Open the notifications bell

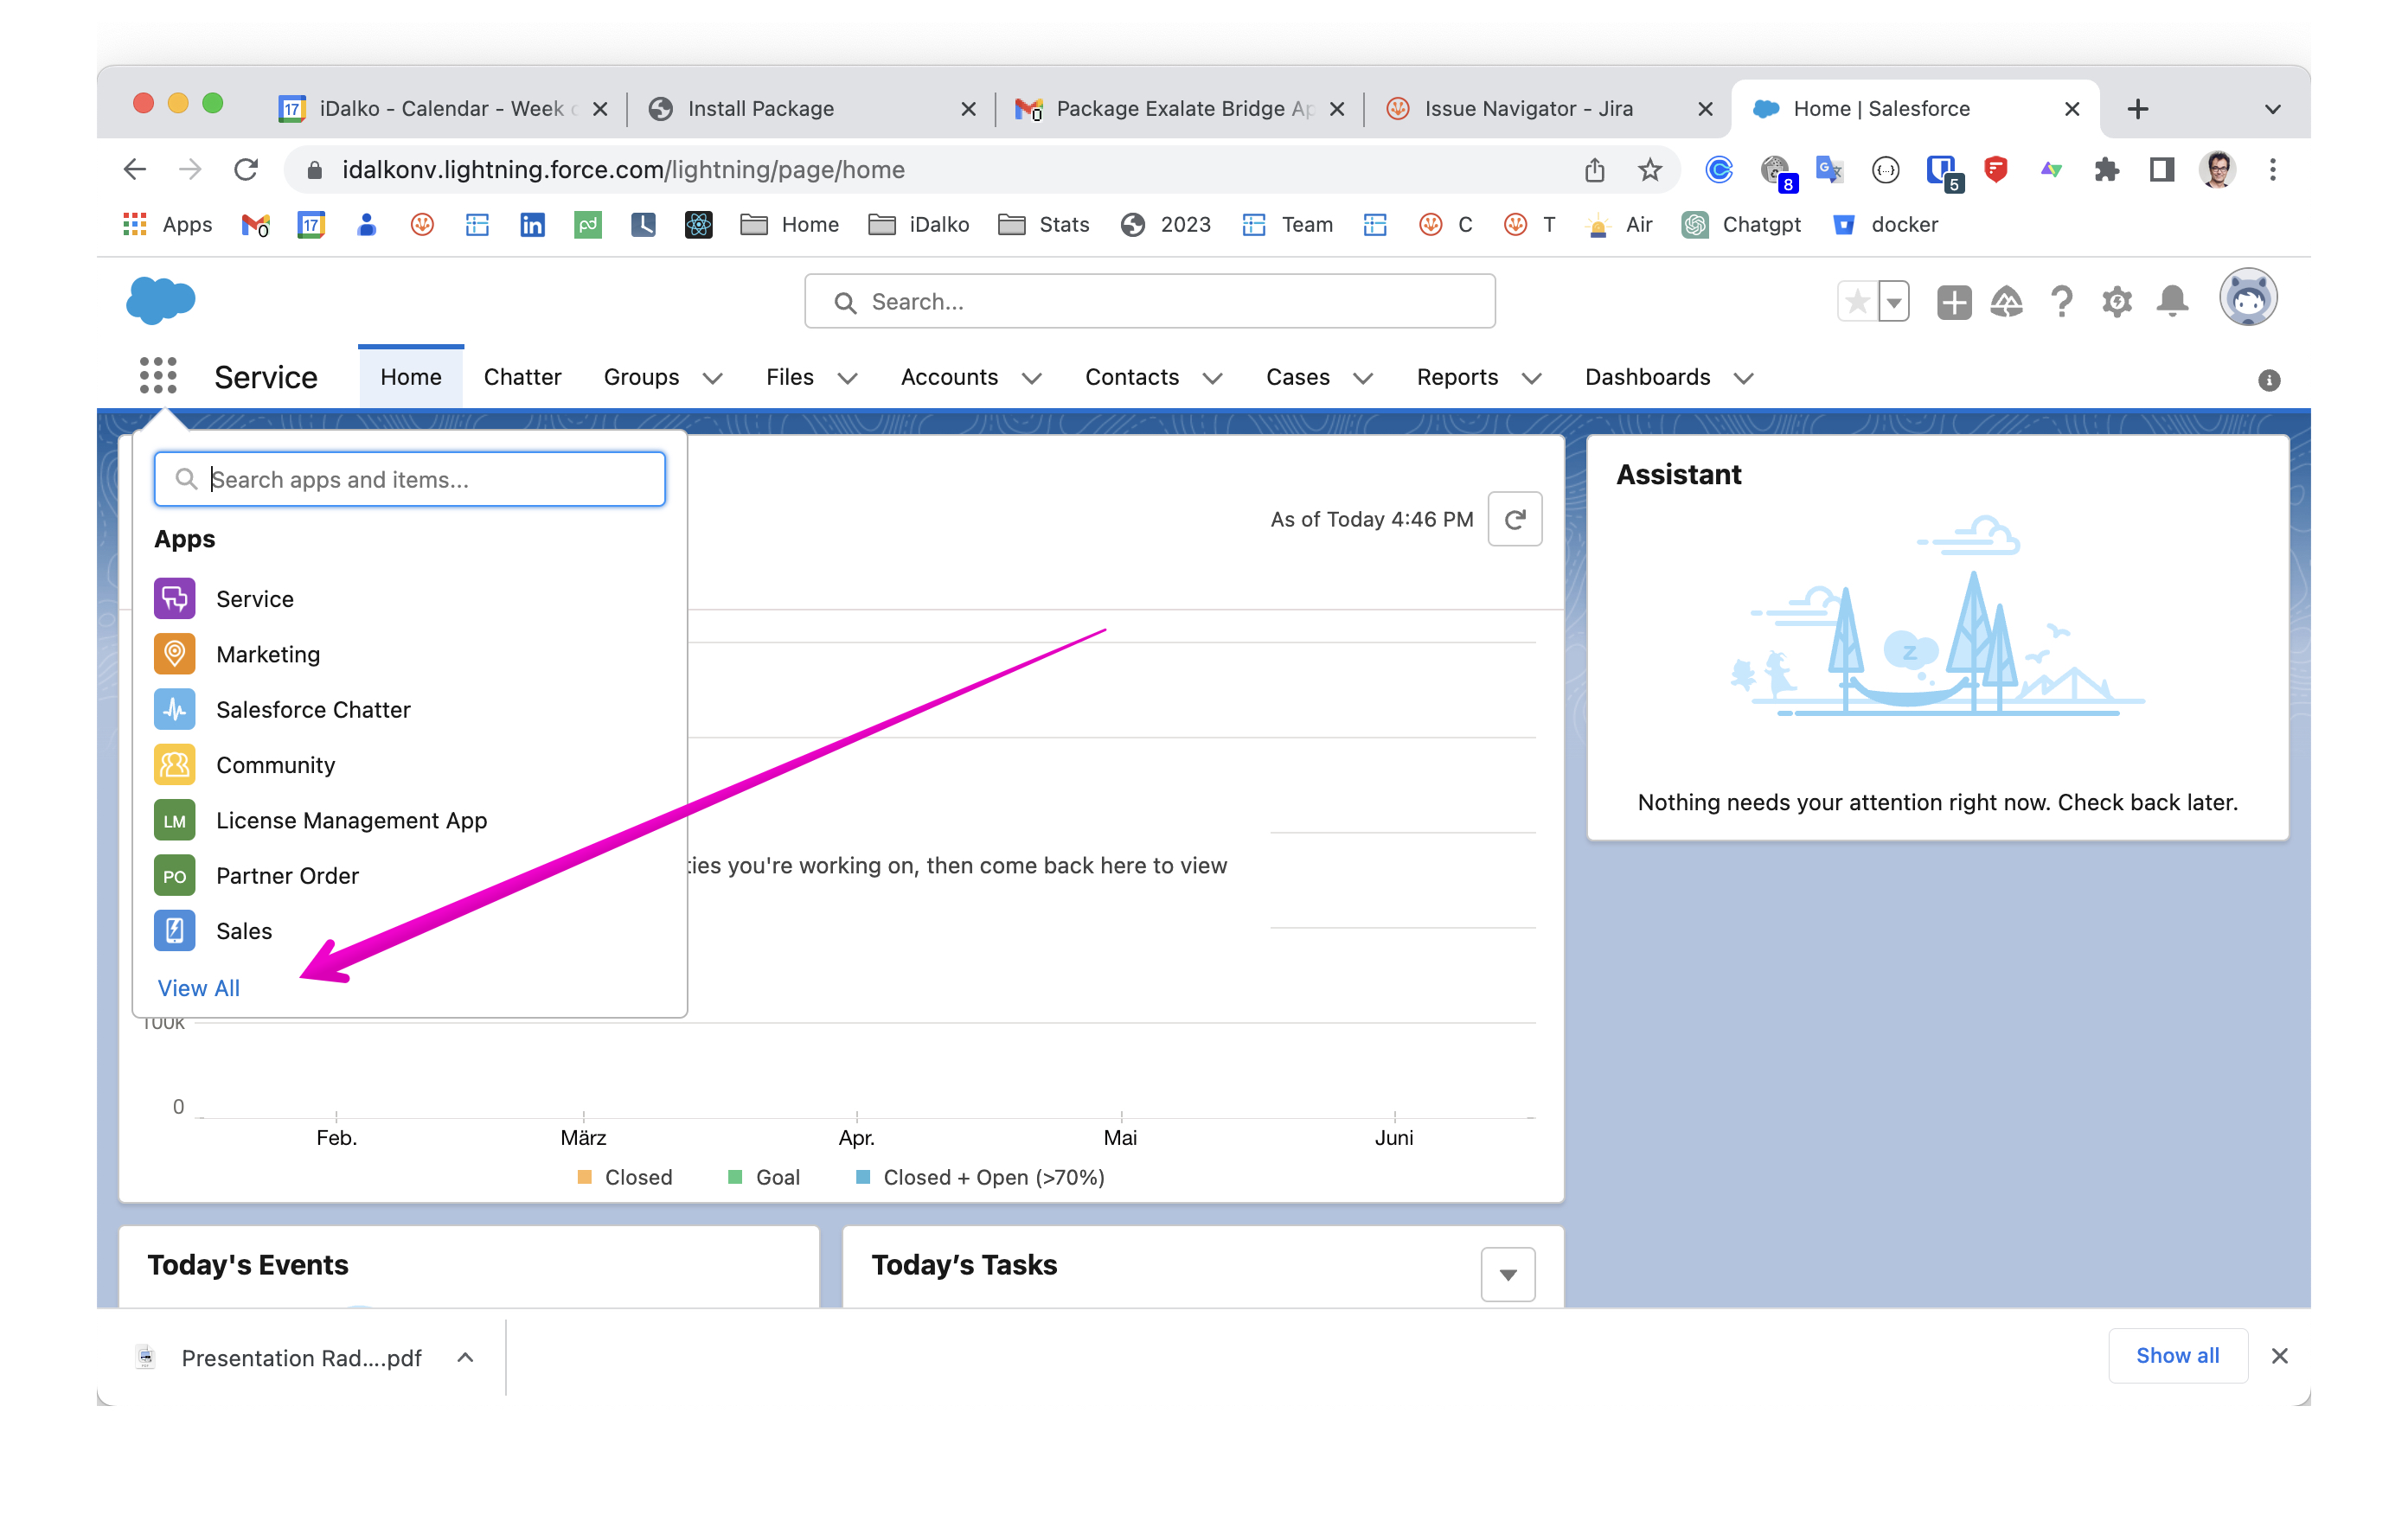click(x=2171, y=301)
